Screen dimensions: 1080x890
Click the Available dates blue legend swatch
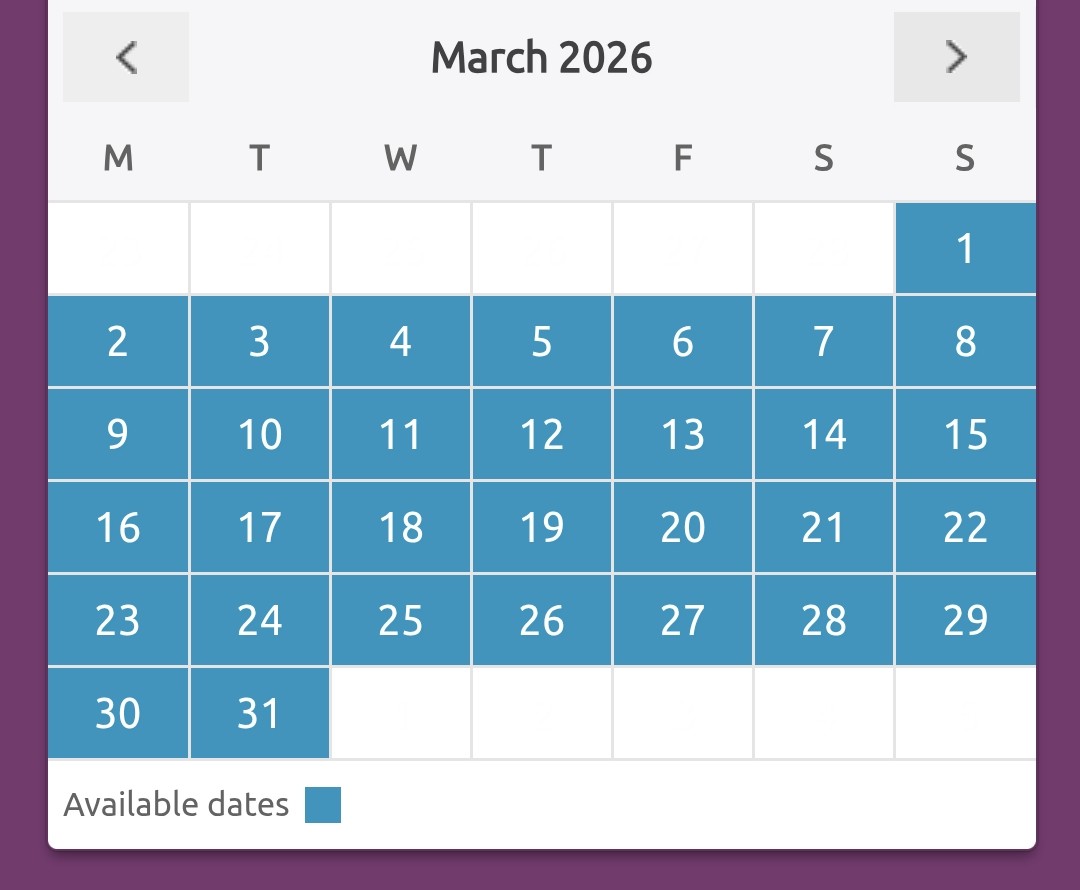tap(323, 805)
